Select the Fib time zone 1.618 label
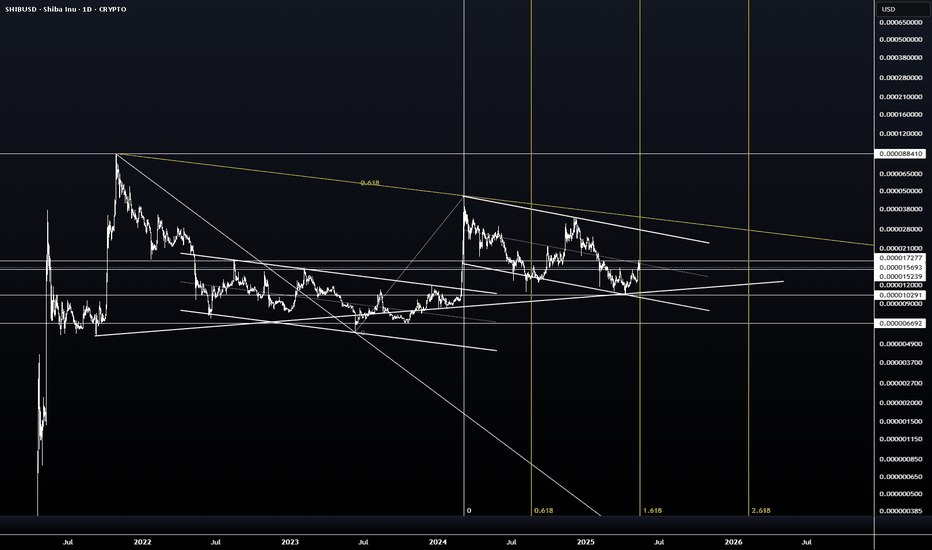932x550 pixels. [x=652, y=511]
